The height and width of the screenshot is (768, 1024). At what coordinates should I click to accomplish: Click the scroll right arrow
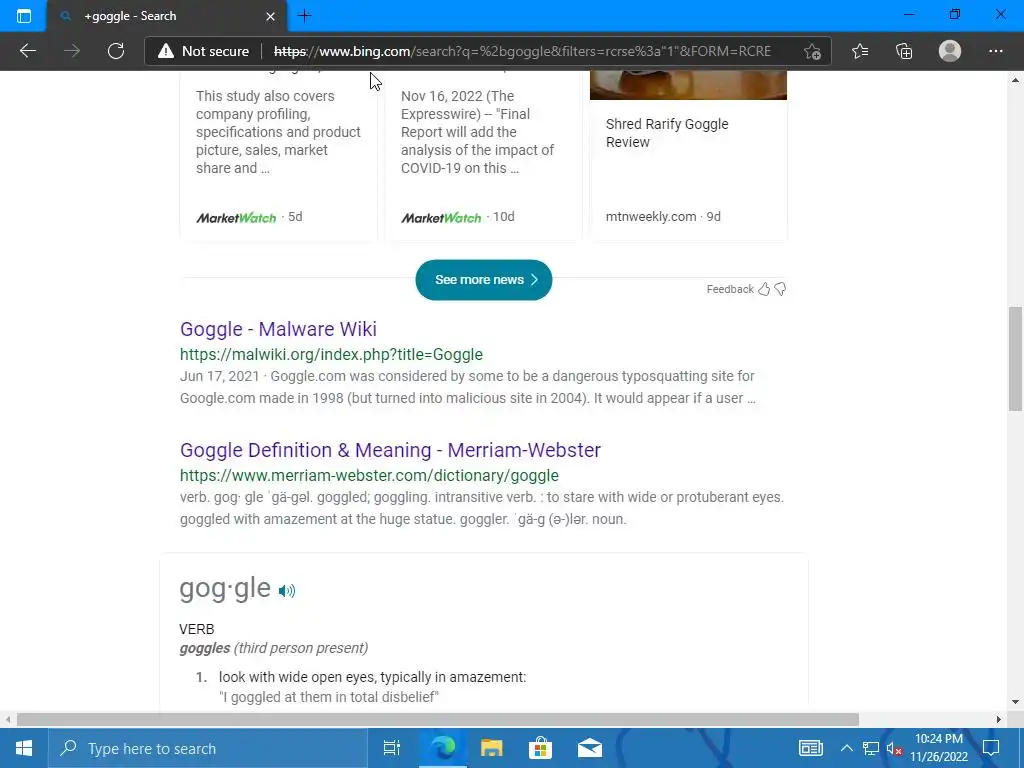point(999,719)
